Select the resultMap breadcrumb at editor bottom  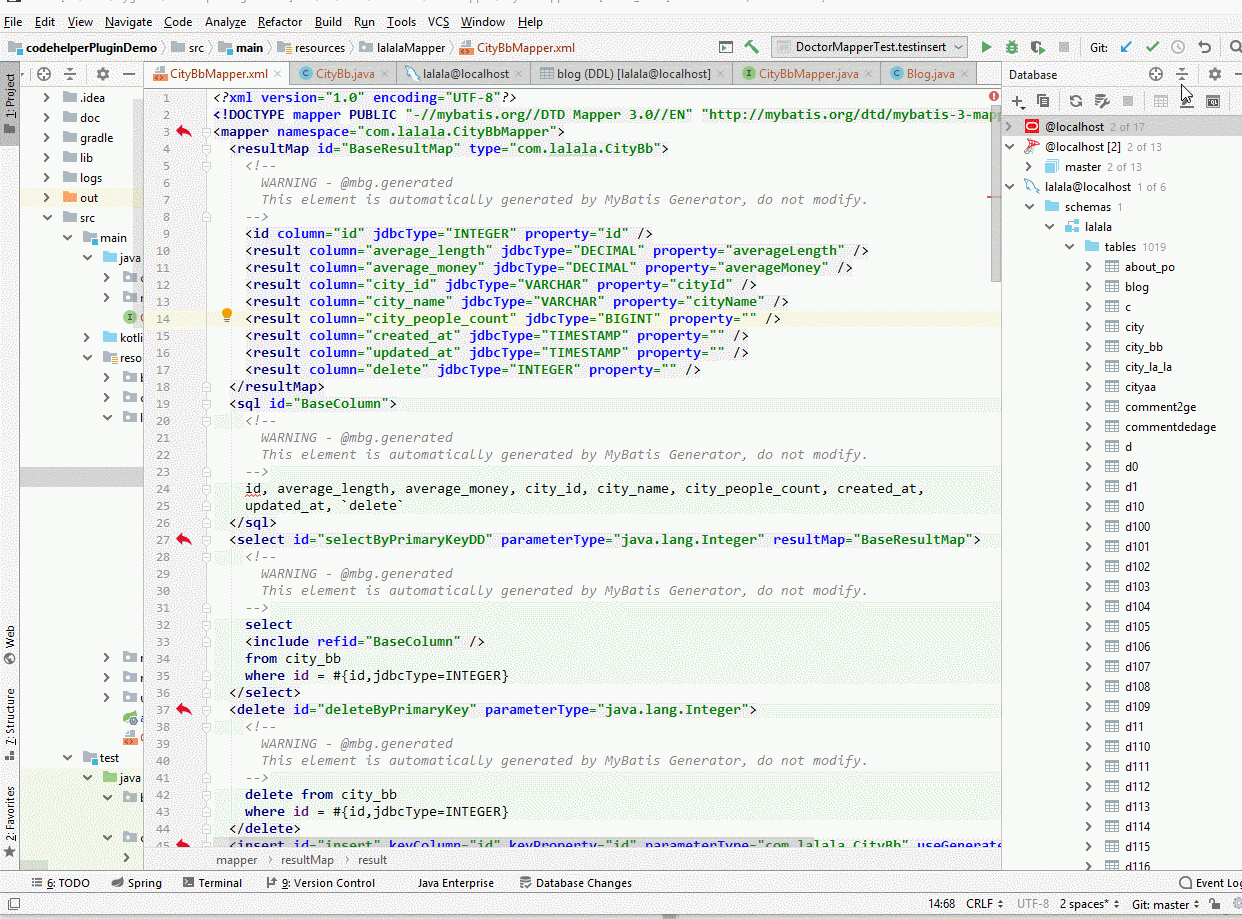tap(307, 859)
